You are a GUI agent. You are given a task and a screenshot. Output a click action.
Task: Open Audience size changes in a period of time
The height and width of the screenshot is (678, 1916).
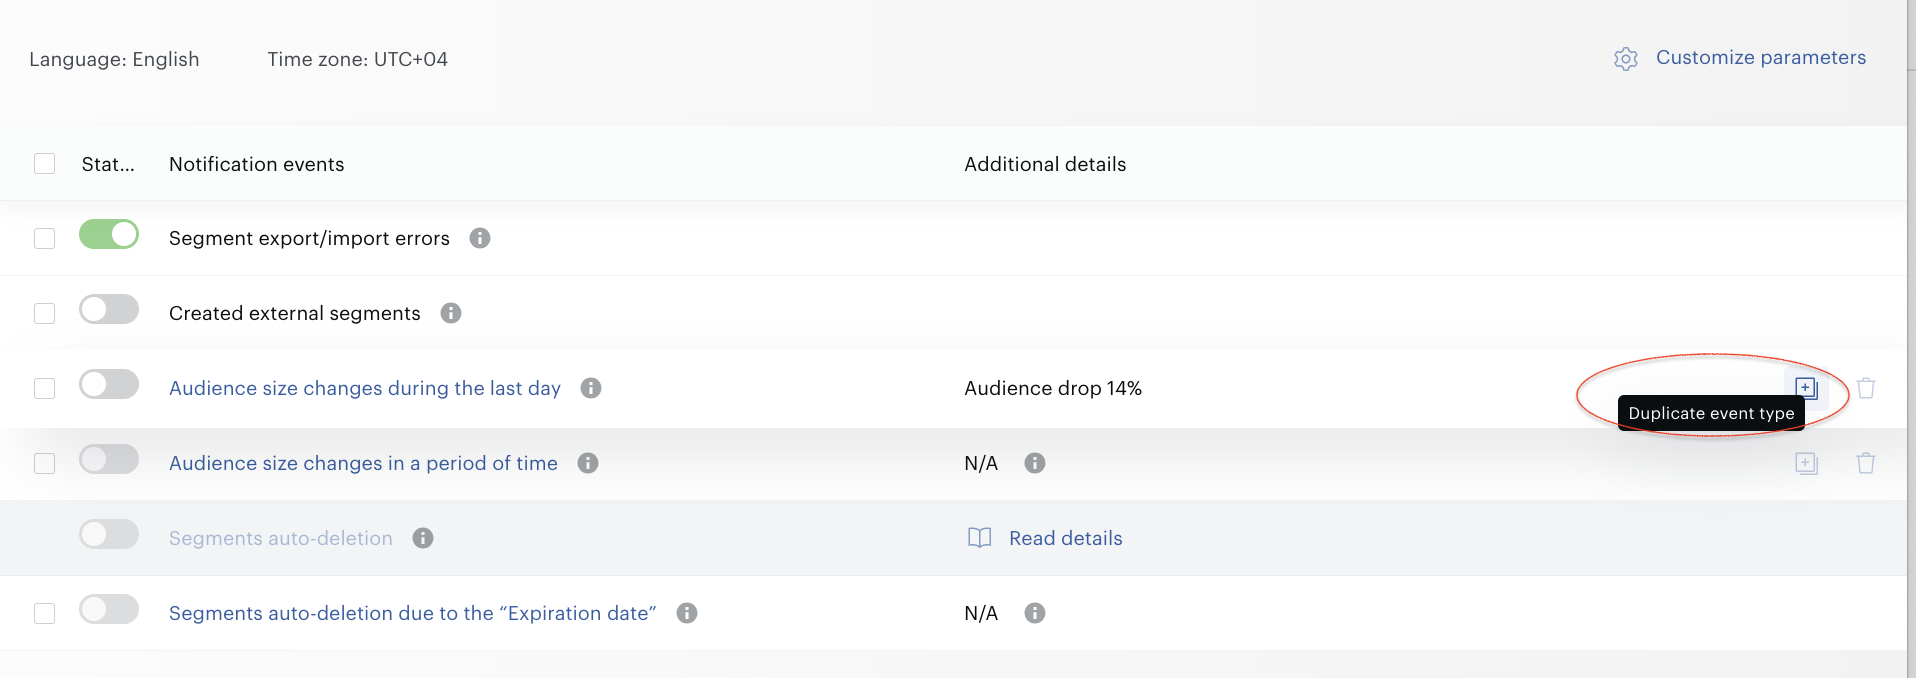(363, 463)
